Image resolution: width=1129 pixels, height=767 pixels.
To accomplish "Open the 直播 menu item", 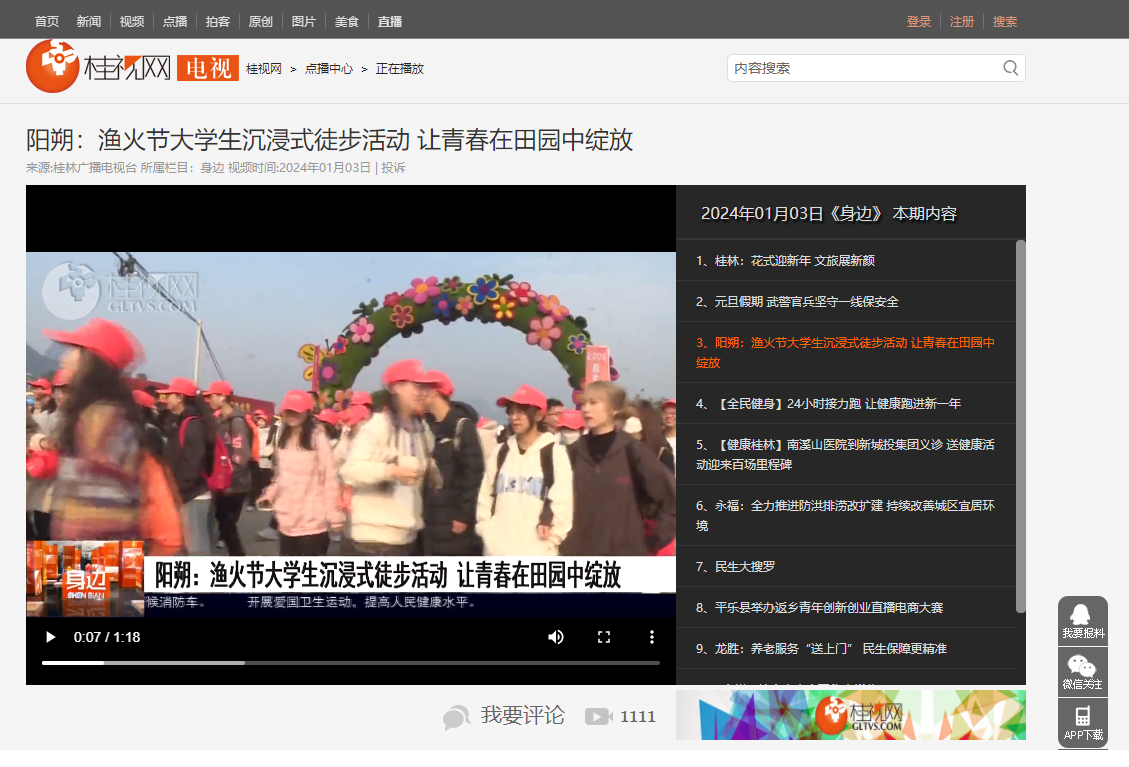I will (x=390, y=22).
